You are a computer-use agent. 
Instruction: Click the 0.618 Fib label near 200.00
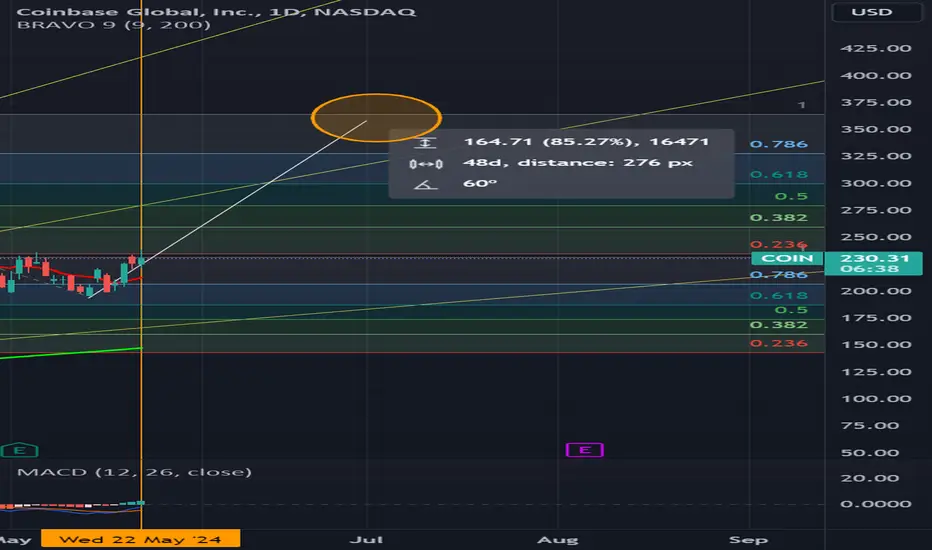[779, 296]
